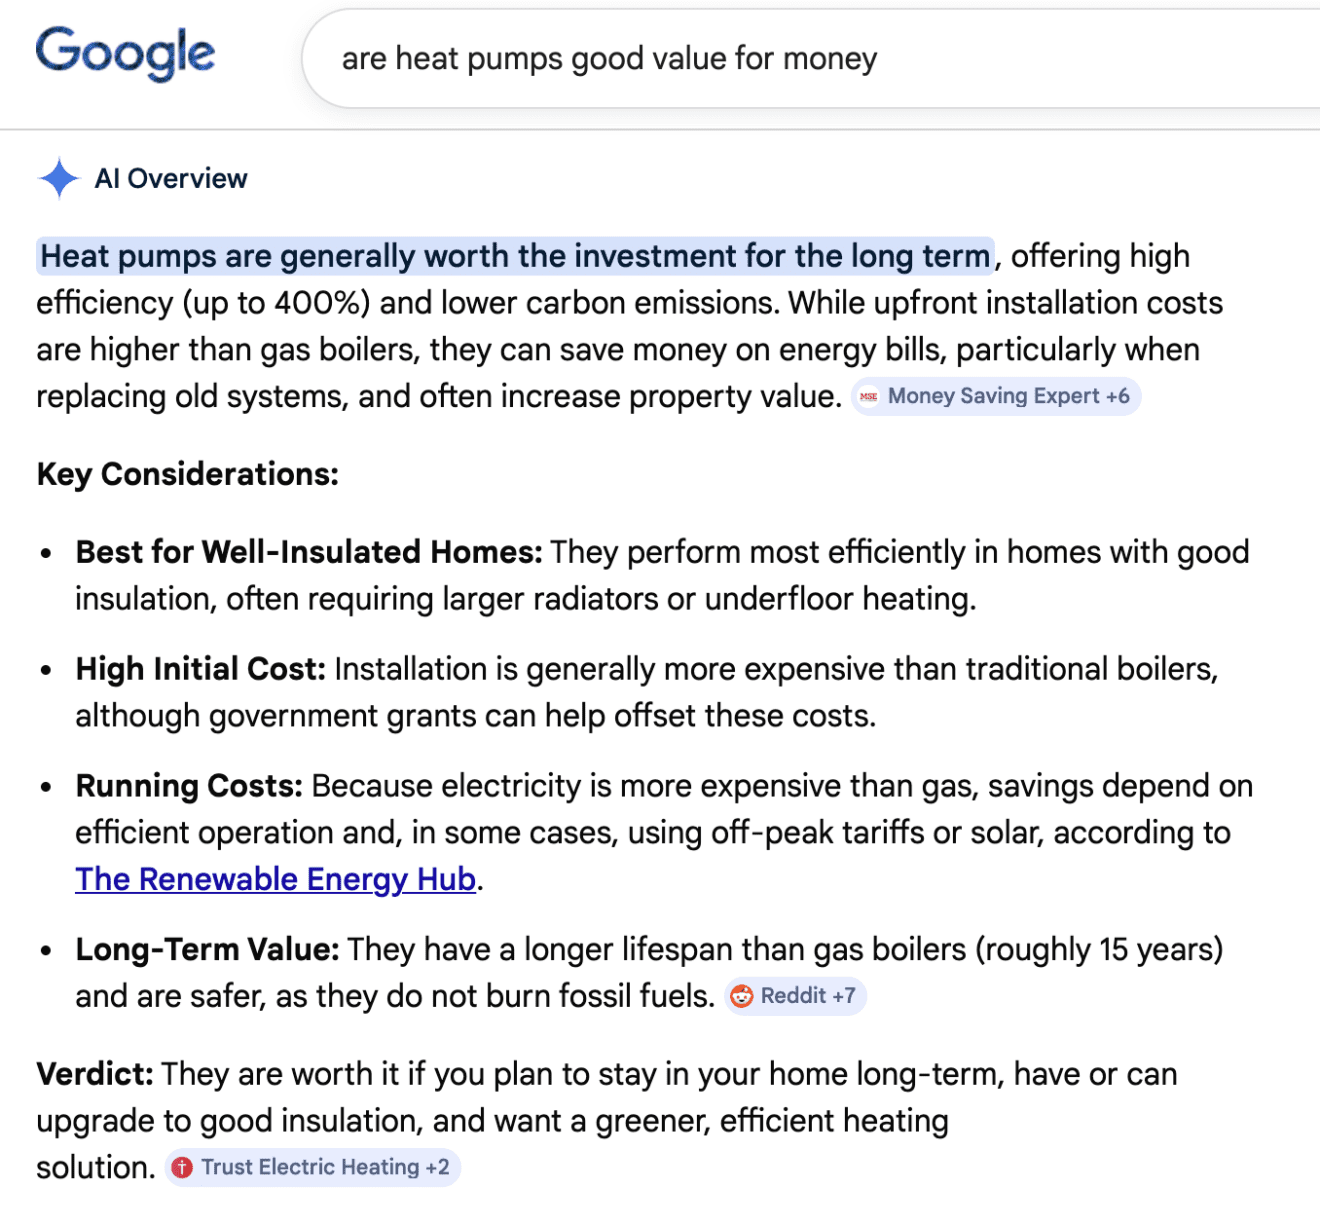Click the Reddit logo icon
The height and width of the screenshot is (1225, 1320).
742,996
